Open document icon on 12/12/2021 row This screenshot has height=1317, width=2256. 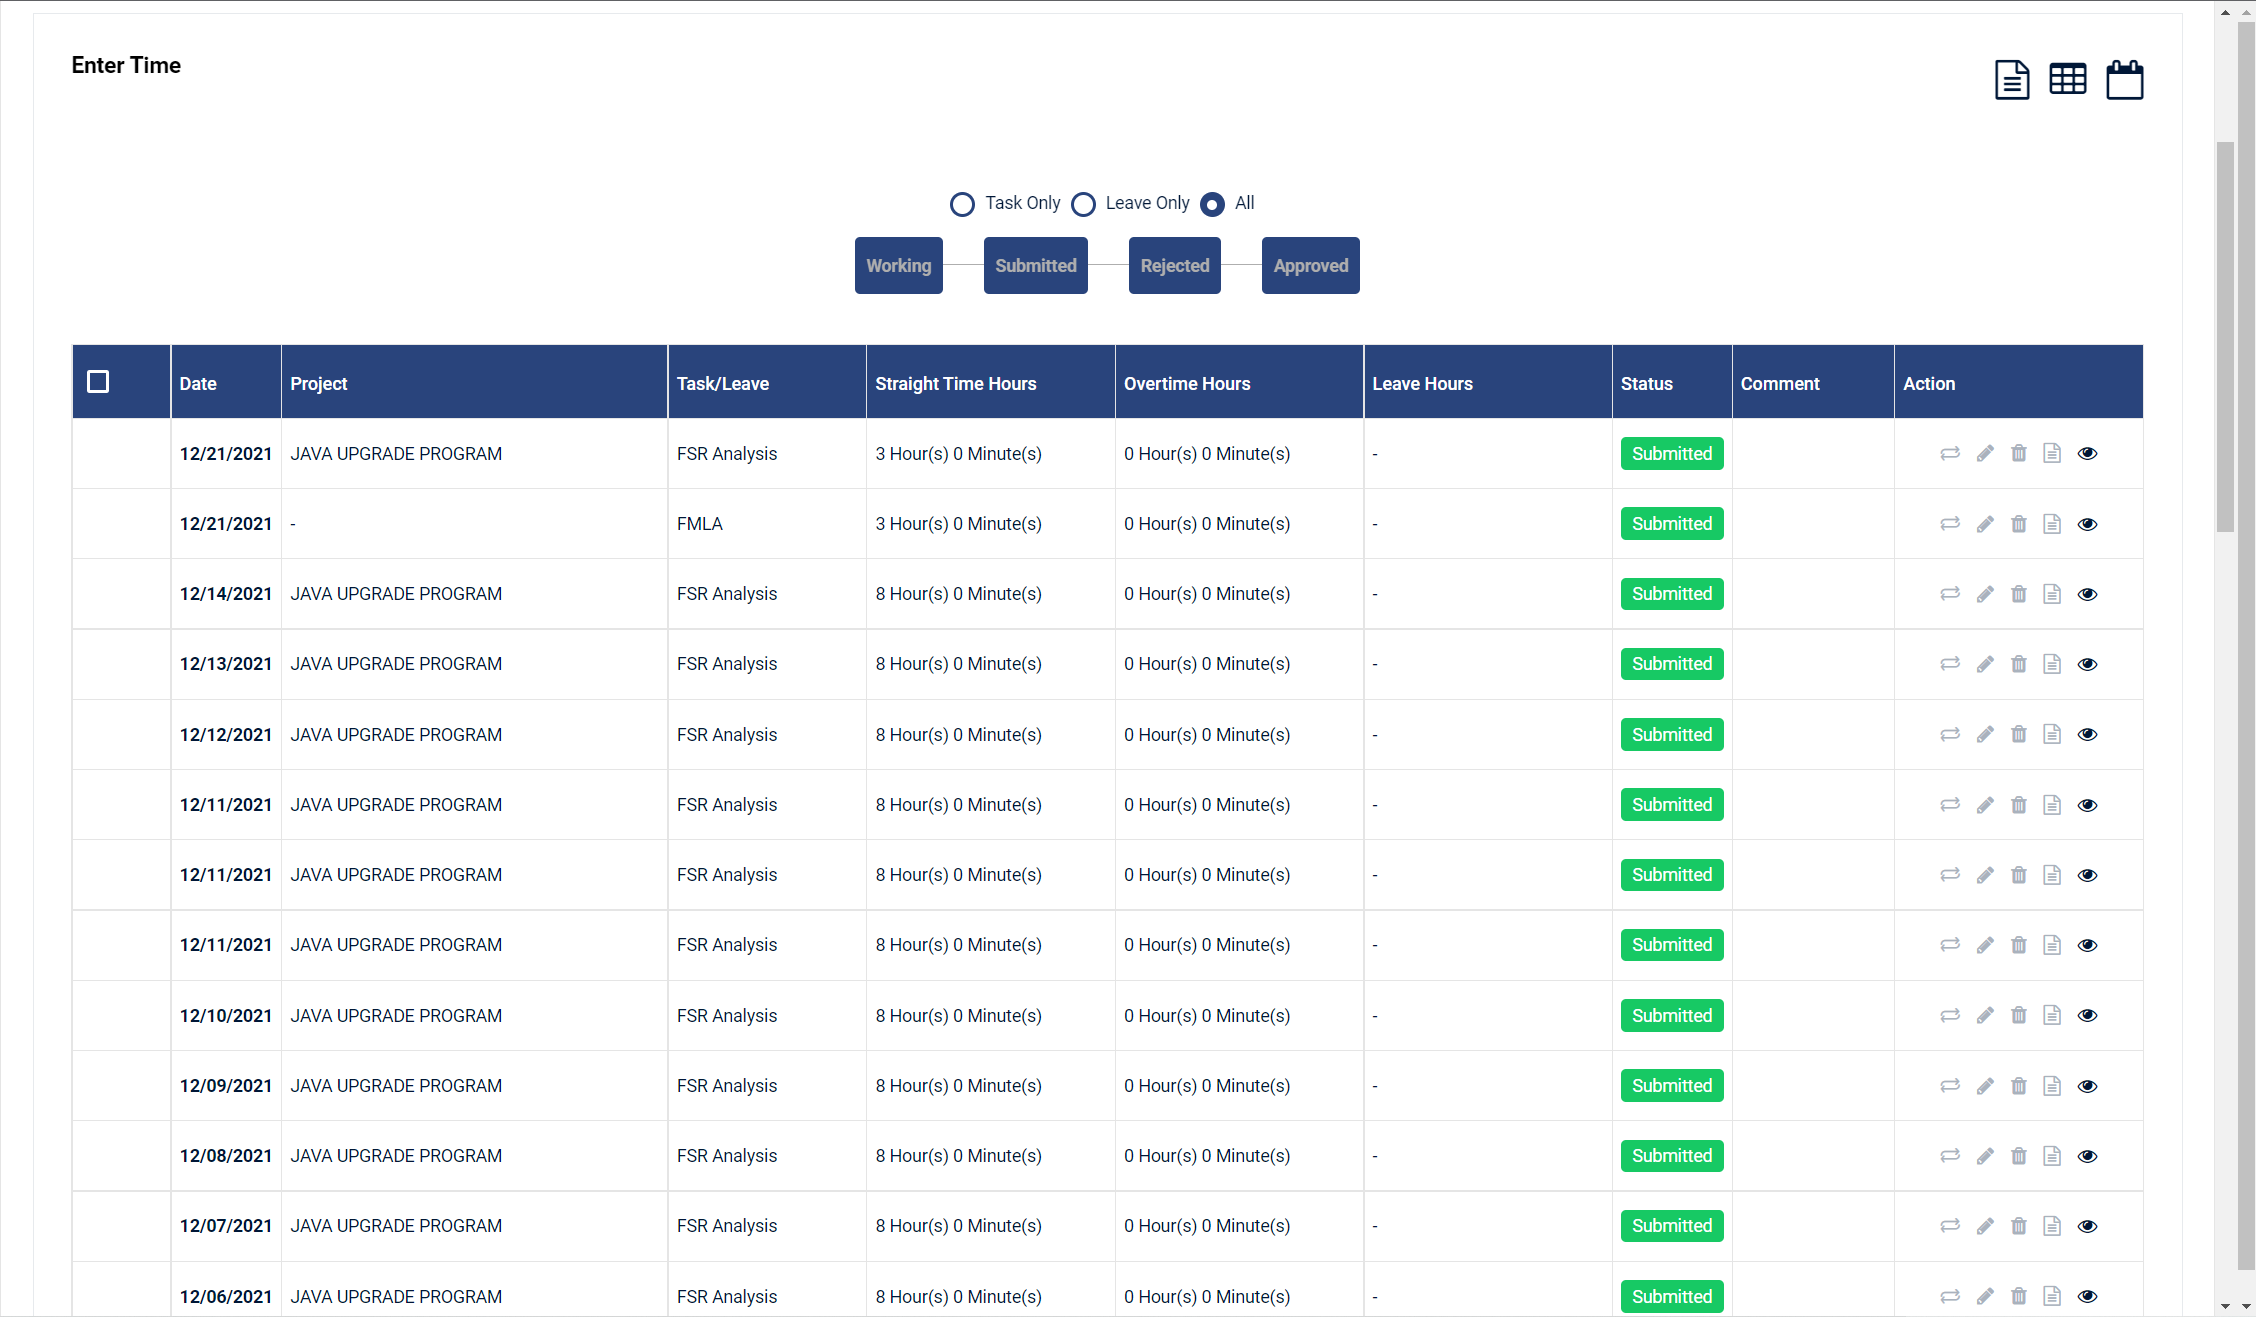click(2052, 734)
